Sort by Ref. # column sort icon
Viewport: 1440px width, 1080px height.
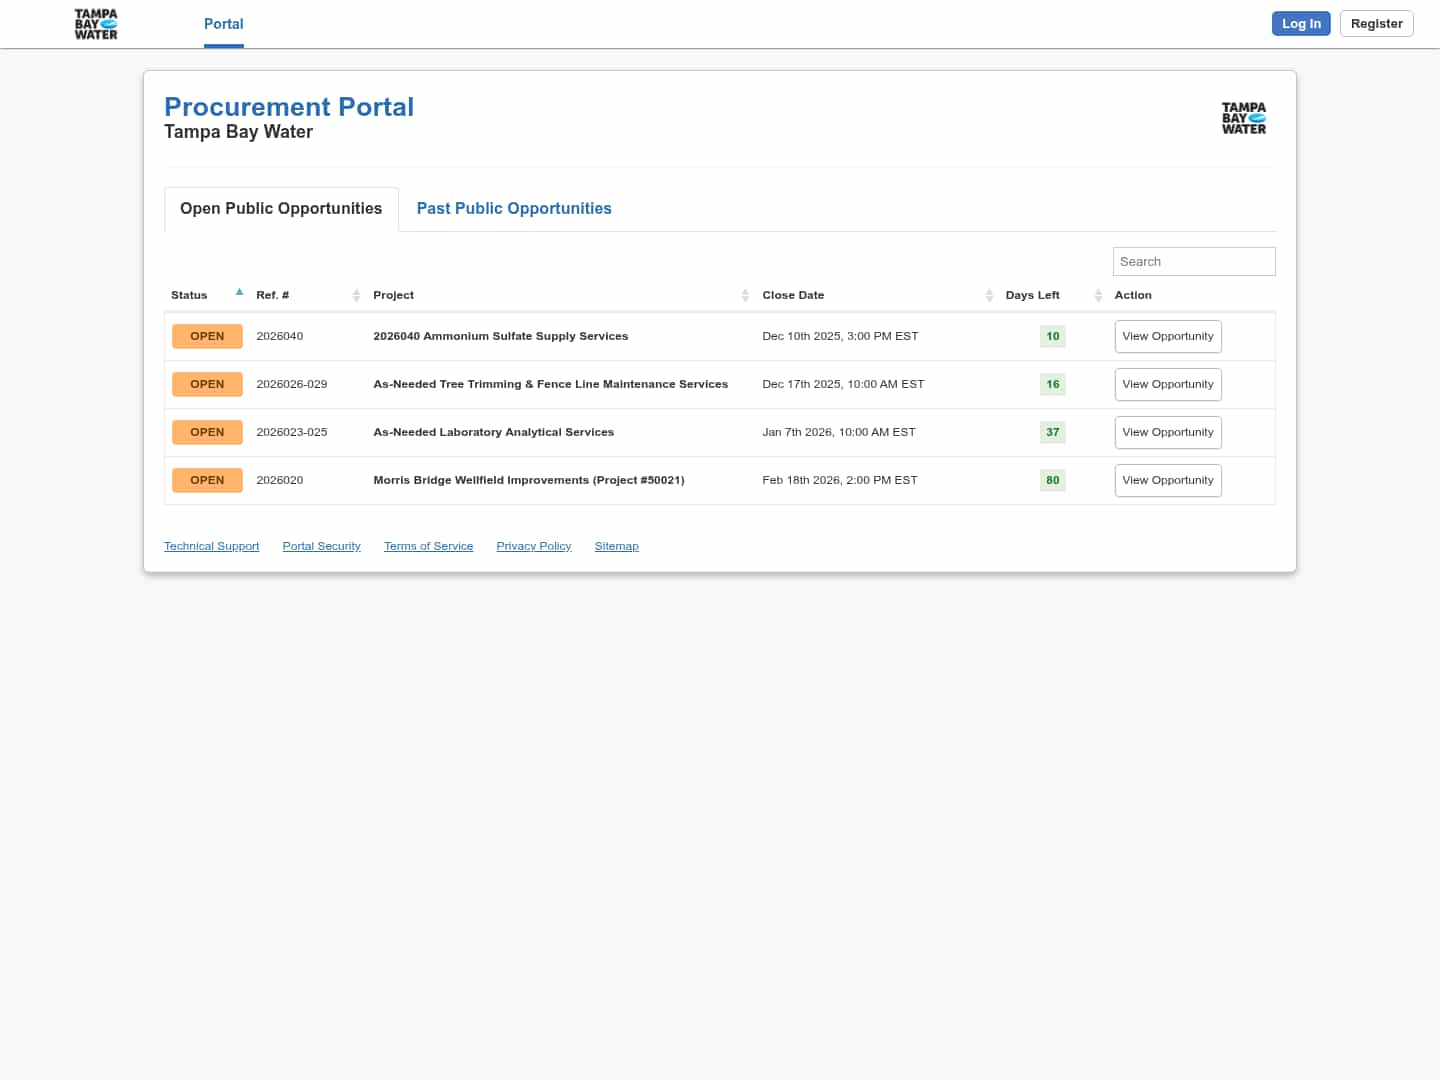click(x=356, y=295)
